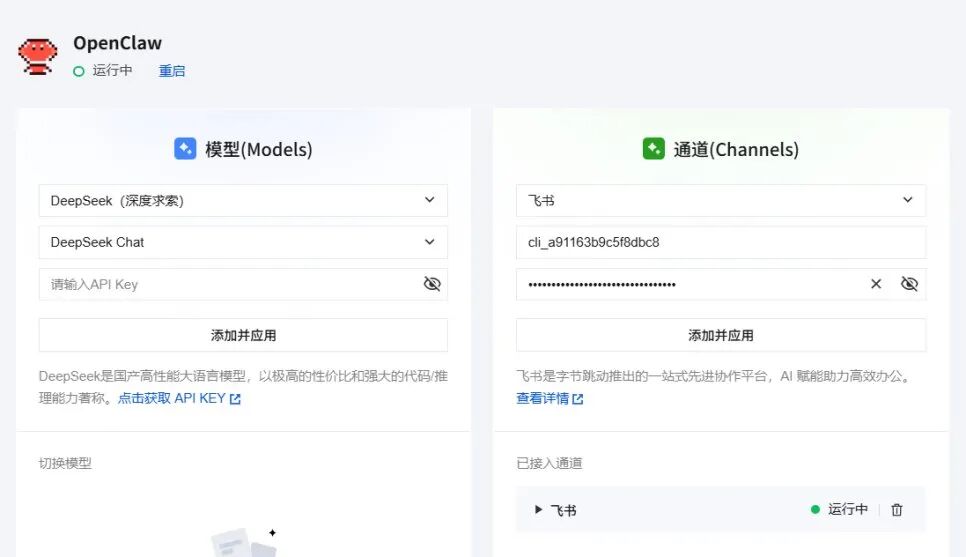
Task: Click 添加并应用 under Channels
Action: (721, 335)
